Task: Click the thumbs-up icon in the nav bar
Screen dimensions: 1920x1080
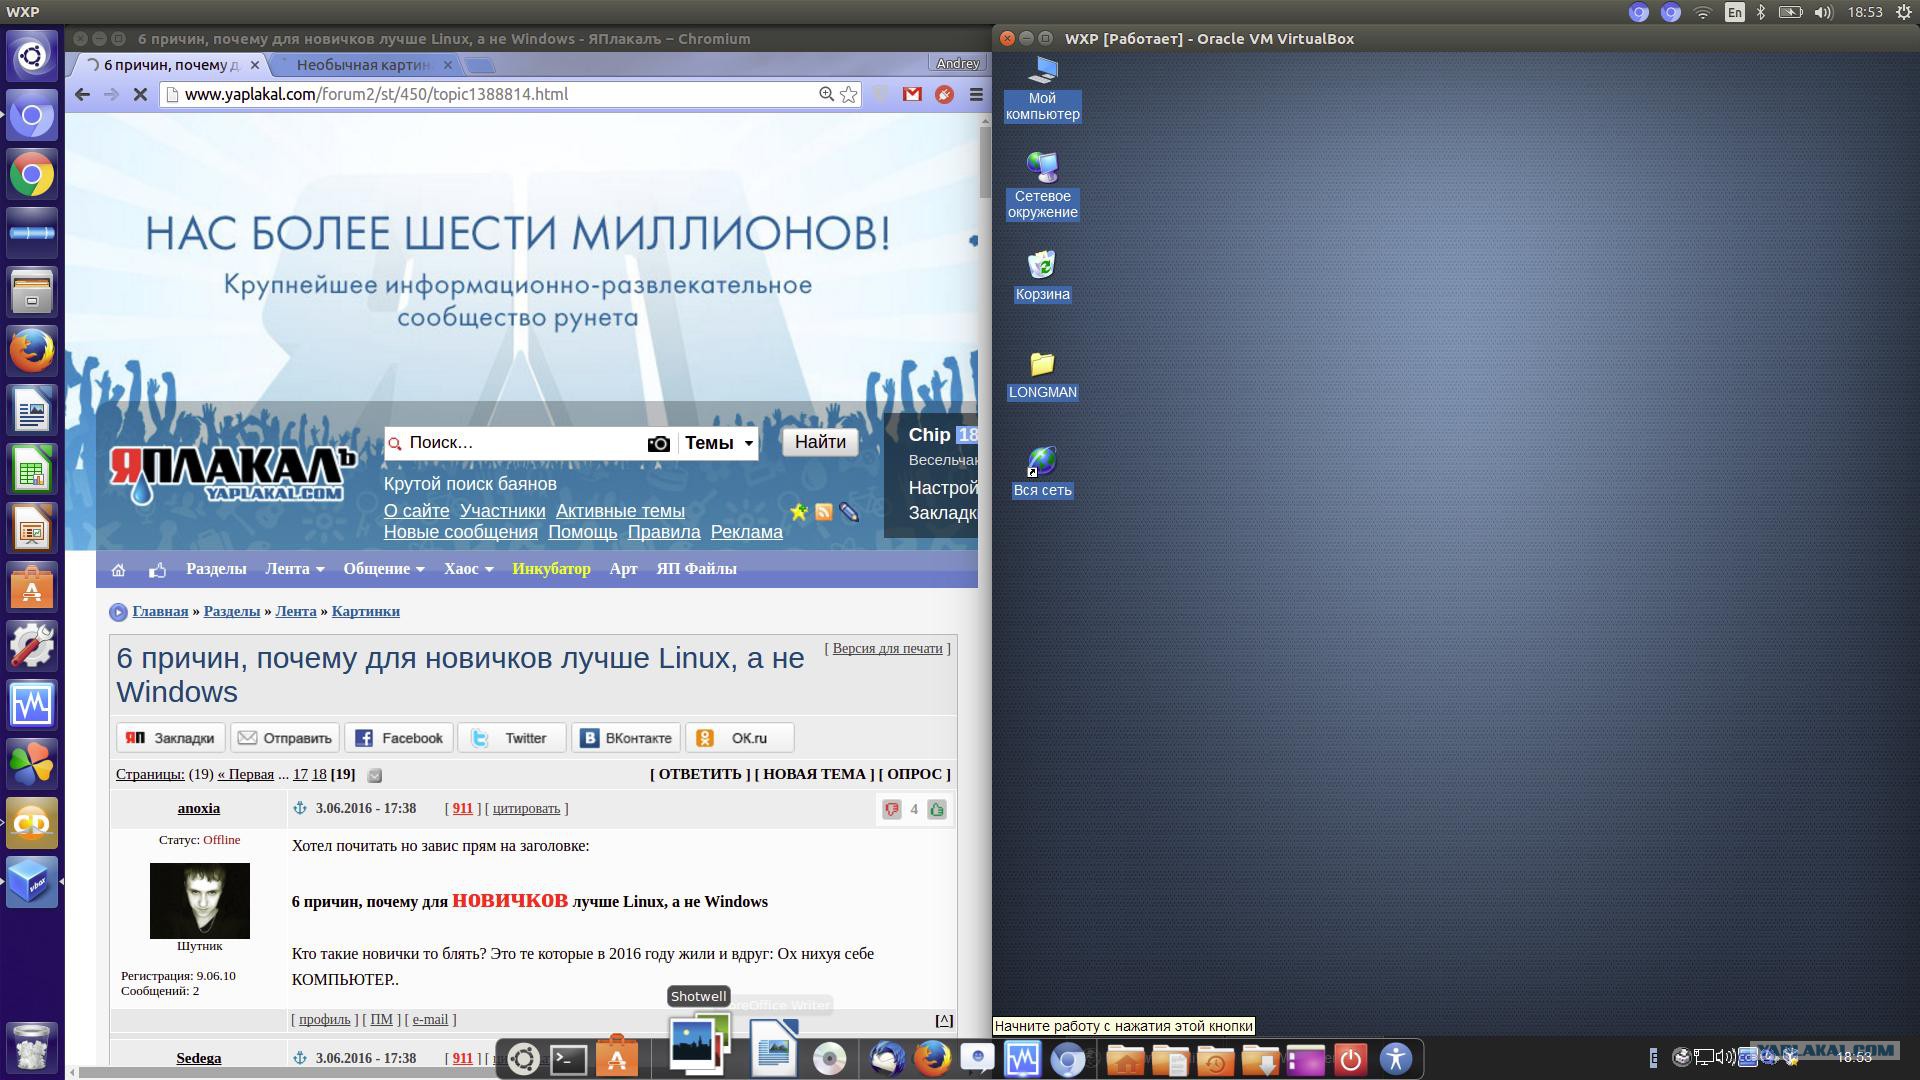Action: coord(157,569)
